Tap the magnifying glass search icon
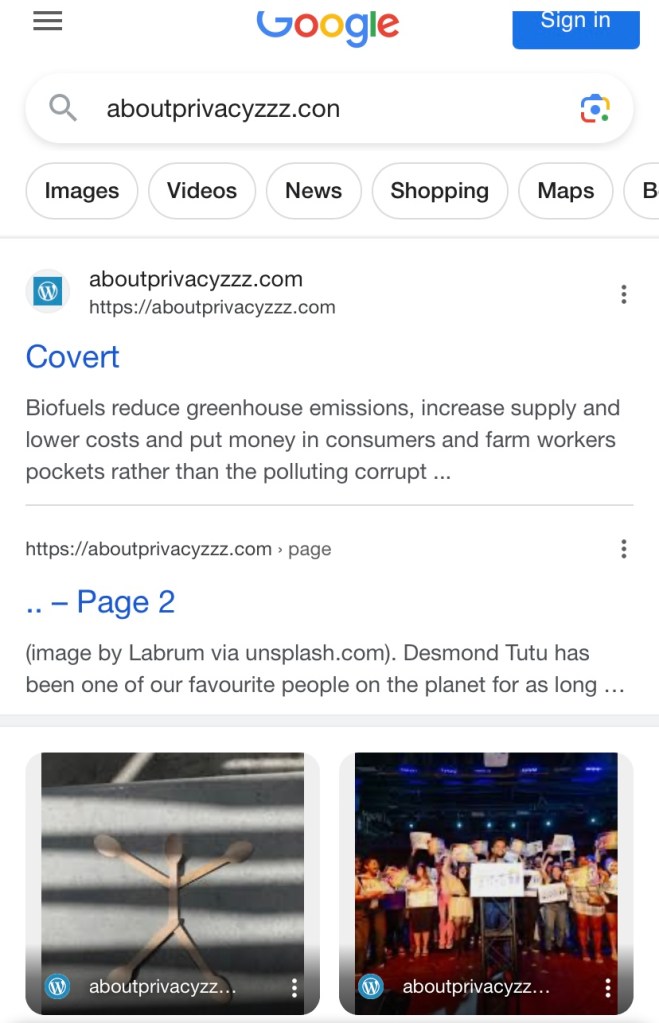 (63, 108)
